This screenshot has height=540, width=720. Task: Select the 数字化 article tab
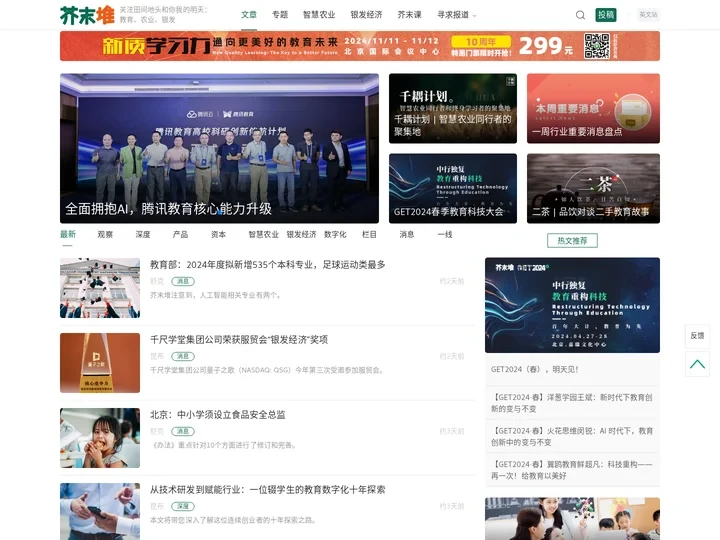click(x=335, y=234)
